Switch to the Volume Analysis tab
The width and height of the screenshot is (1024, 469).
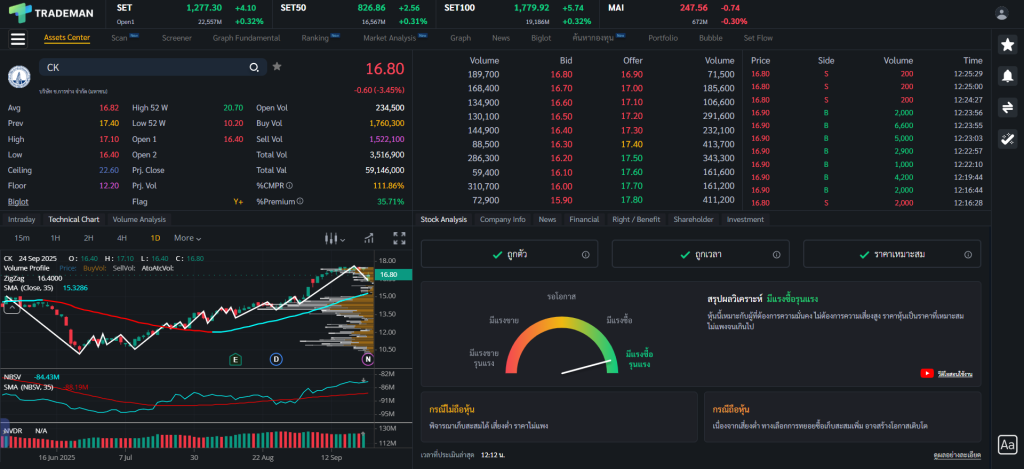click(139, 219)
